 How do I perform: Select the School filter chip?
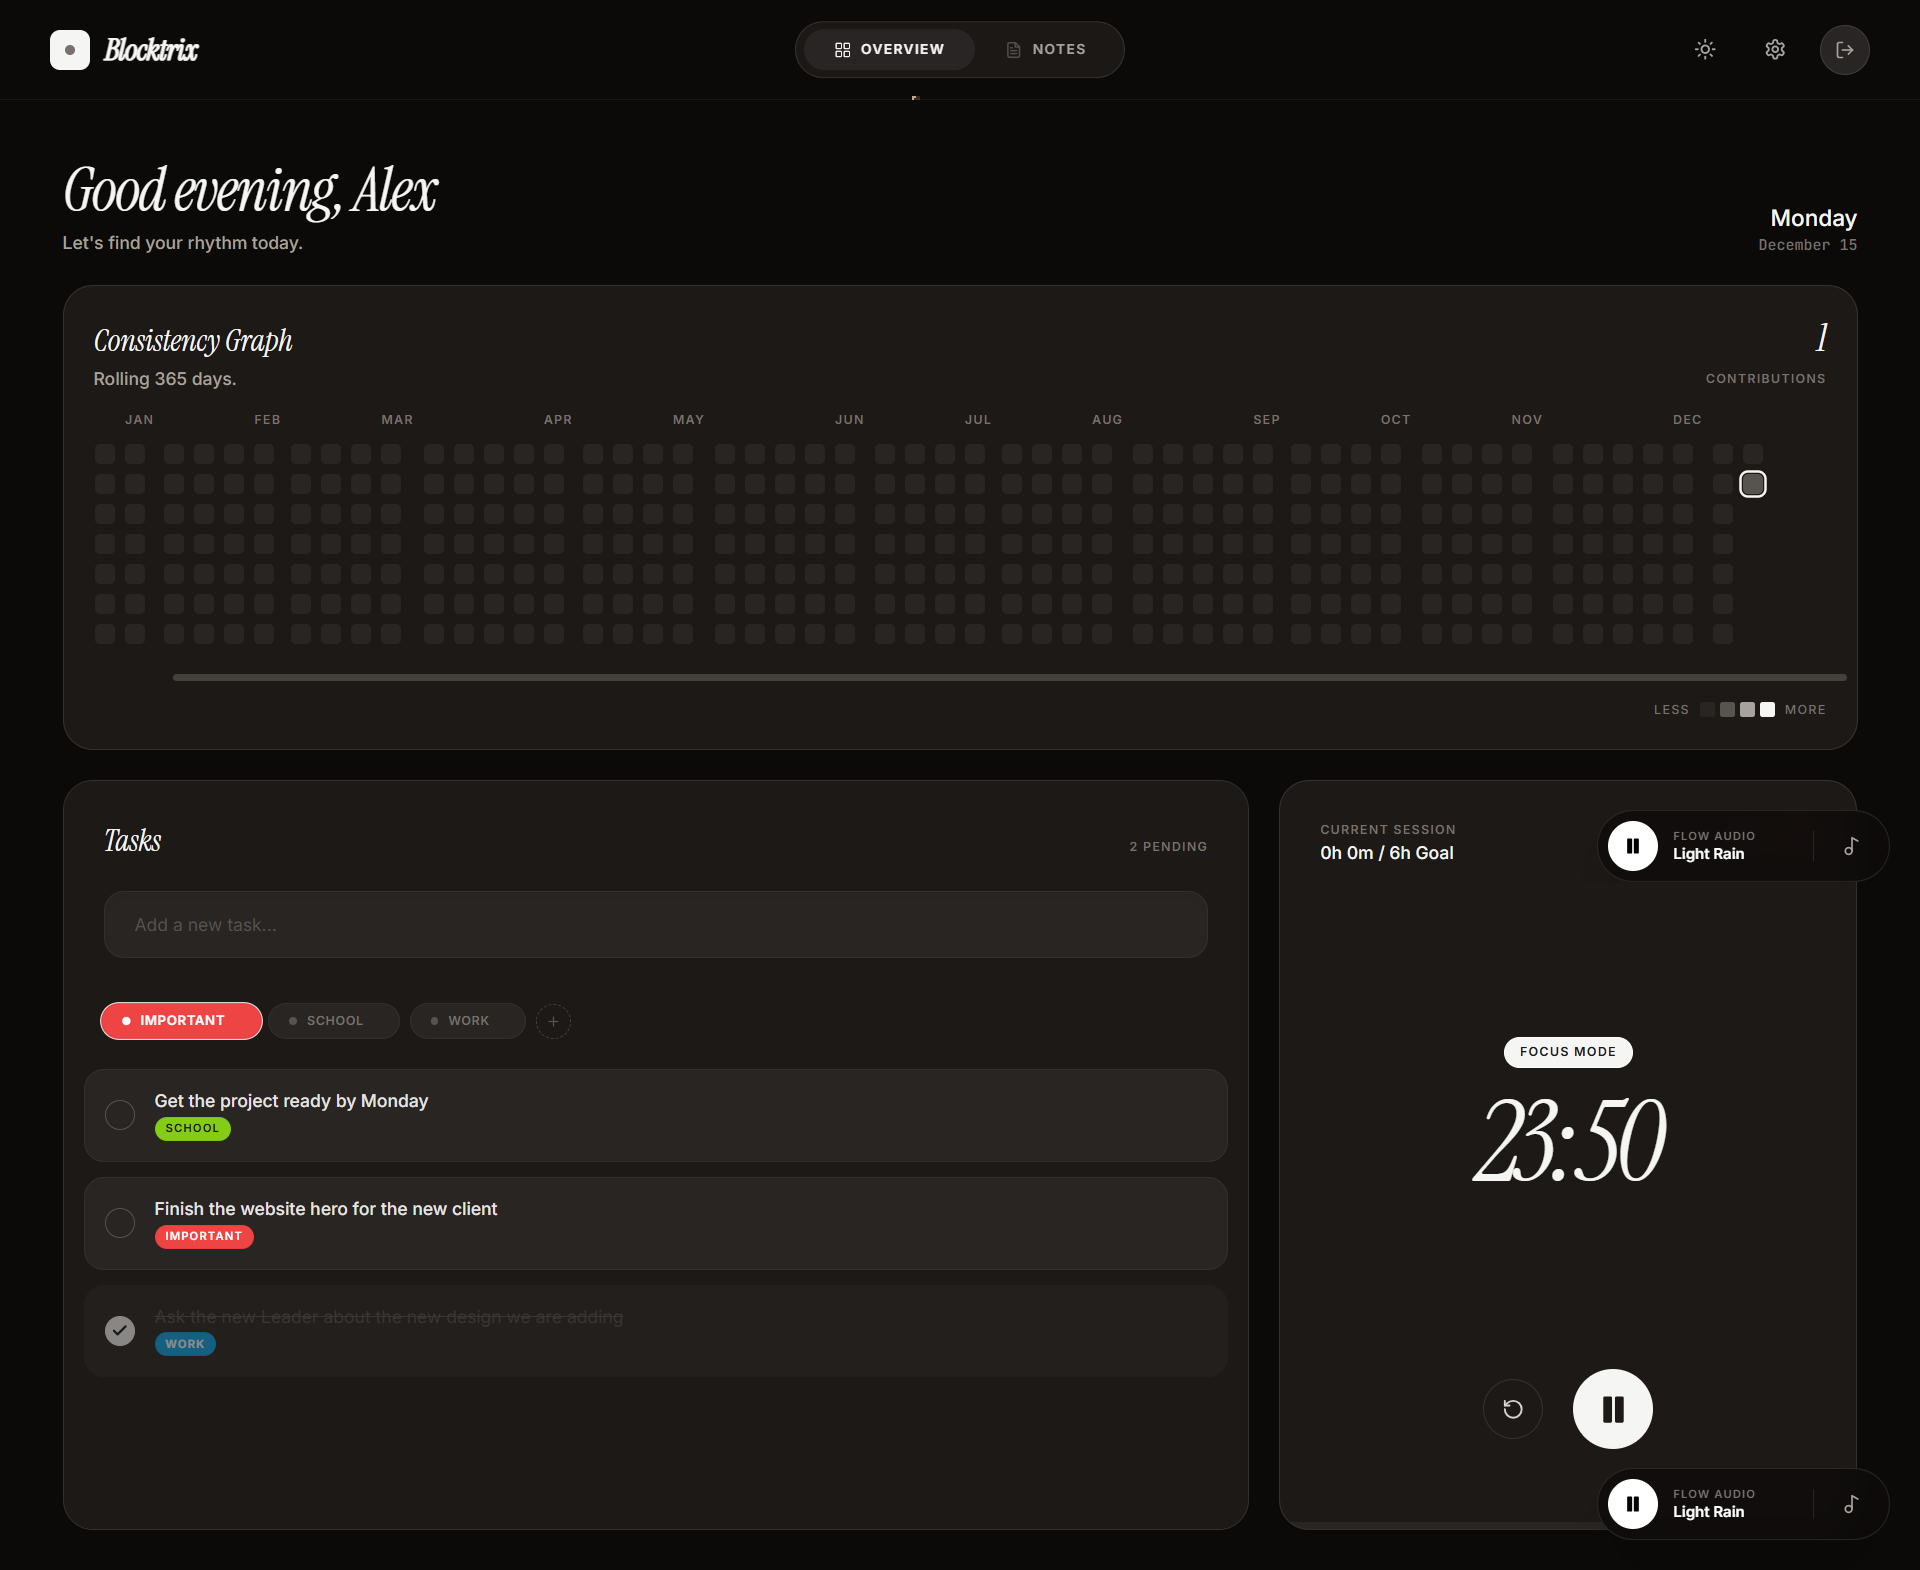333,1021
